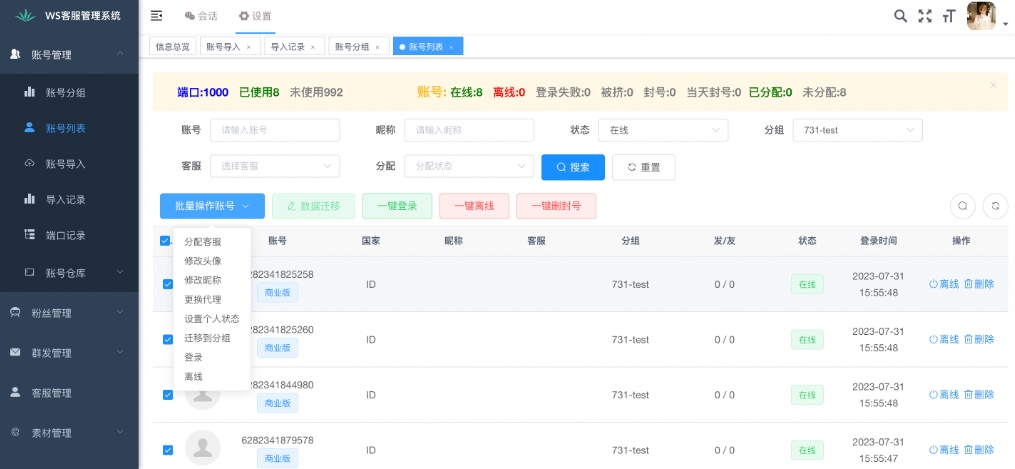Uncheck the row checkbox for 6282341825258
The width and height of the screenshot is (1015, 469).
pyautogui.click(x=168, y=284)
